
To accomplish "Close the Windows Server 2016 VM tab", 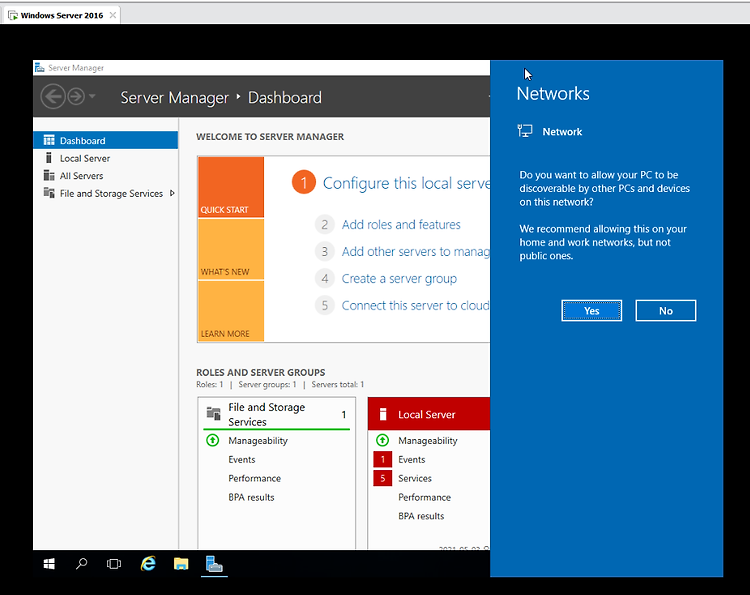I will point(113,15).
